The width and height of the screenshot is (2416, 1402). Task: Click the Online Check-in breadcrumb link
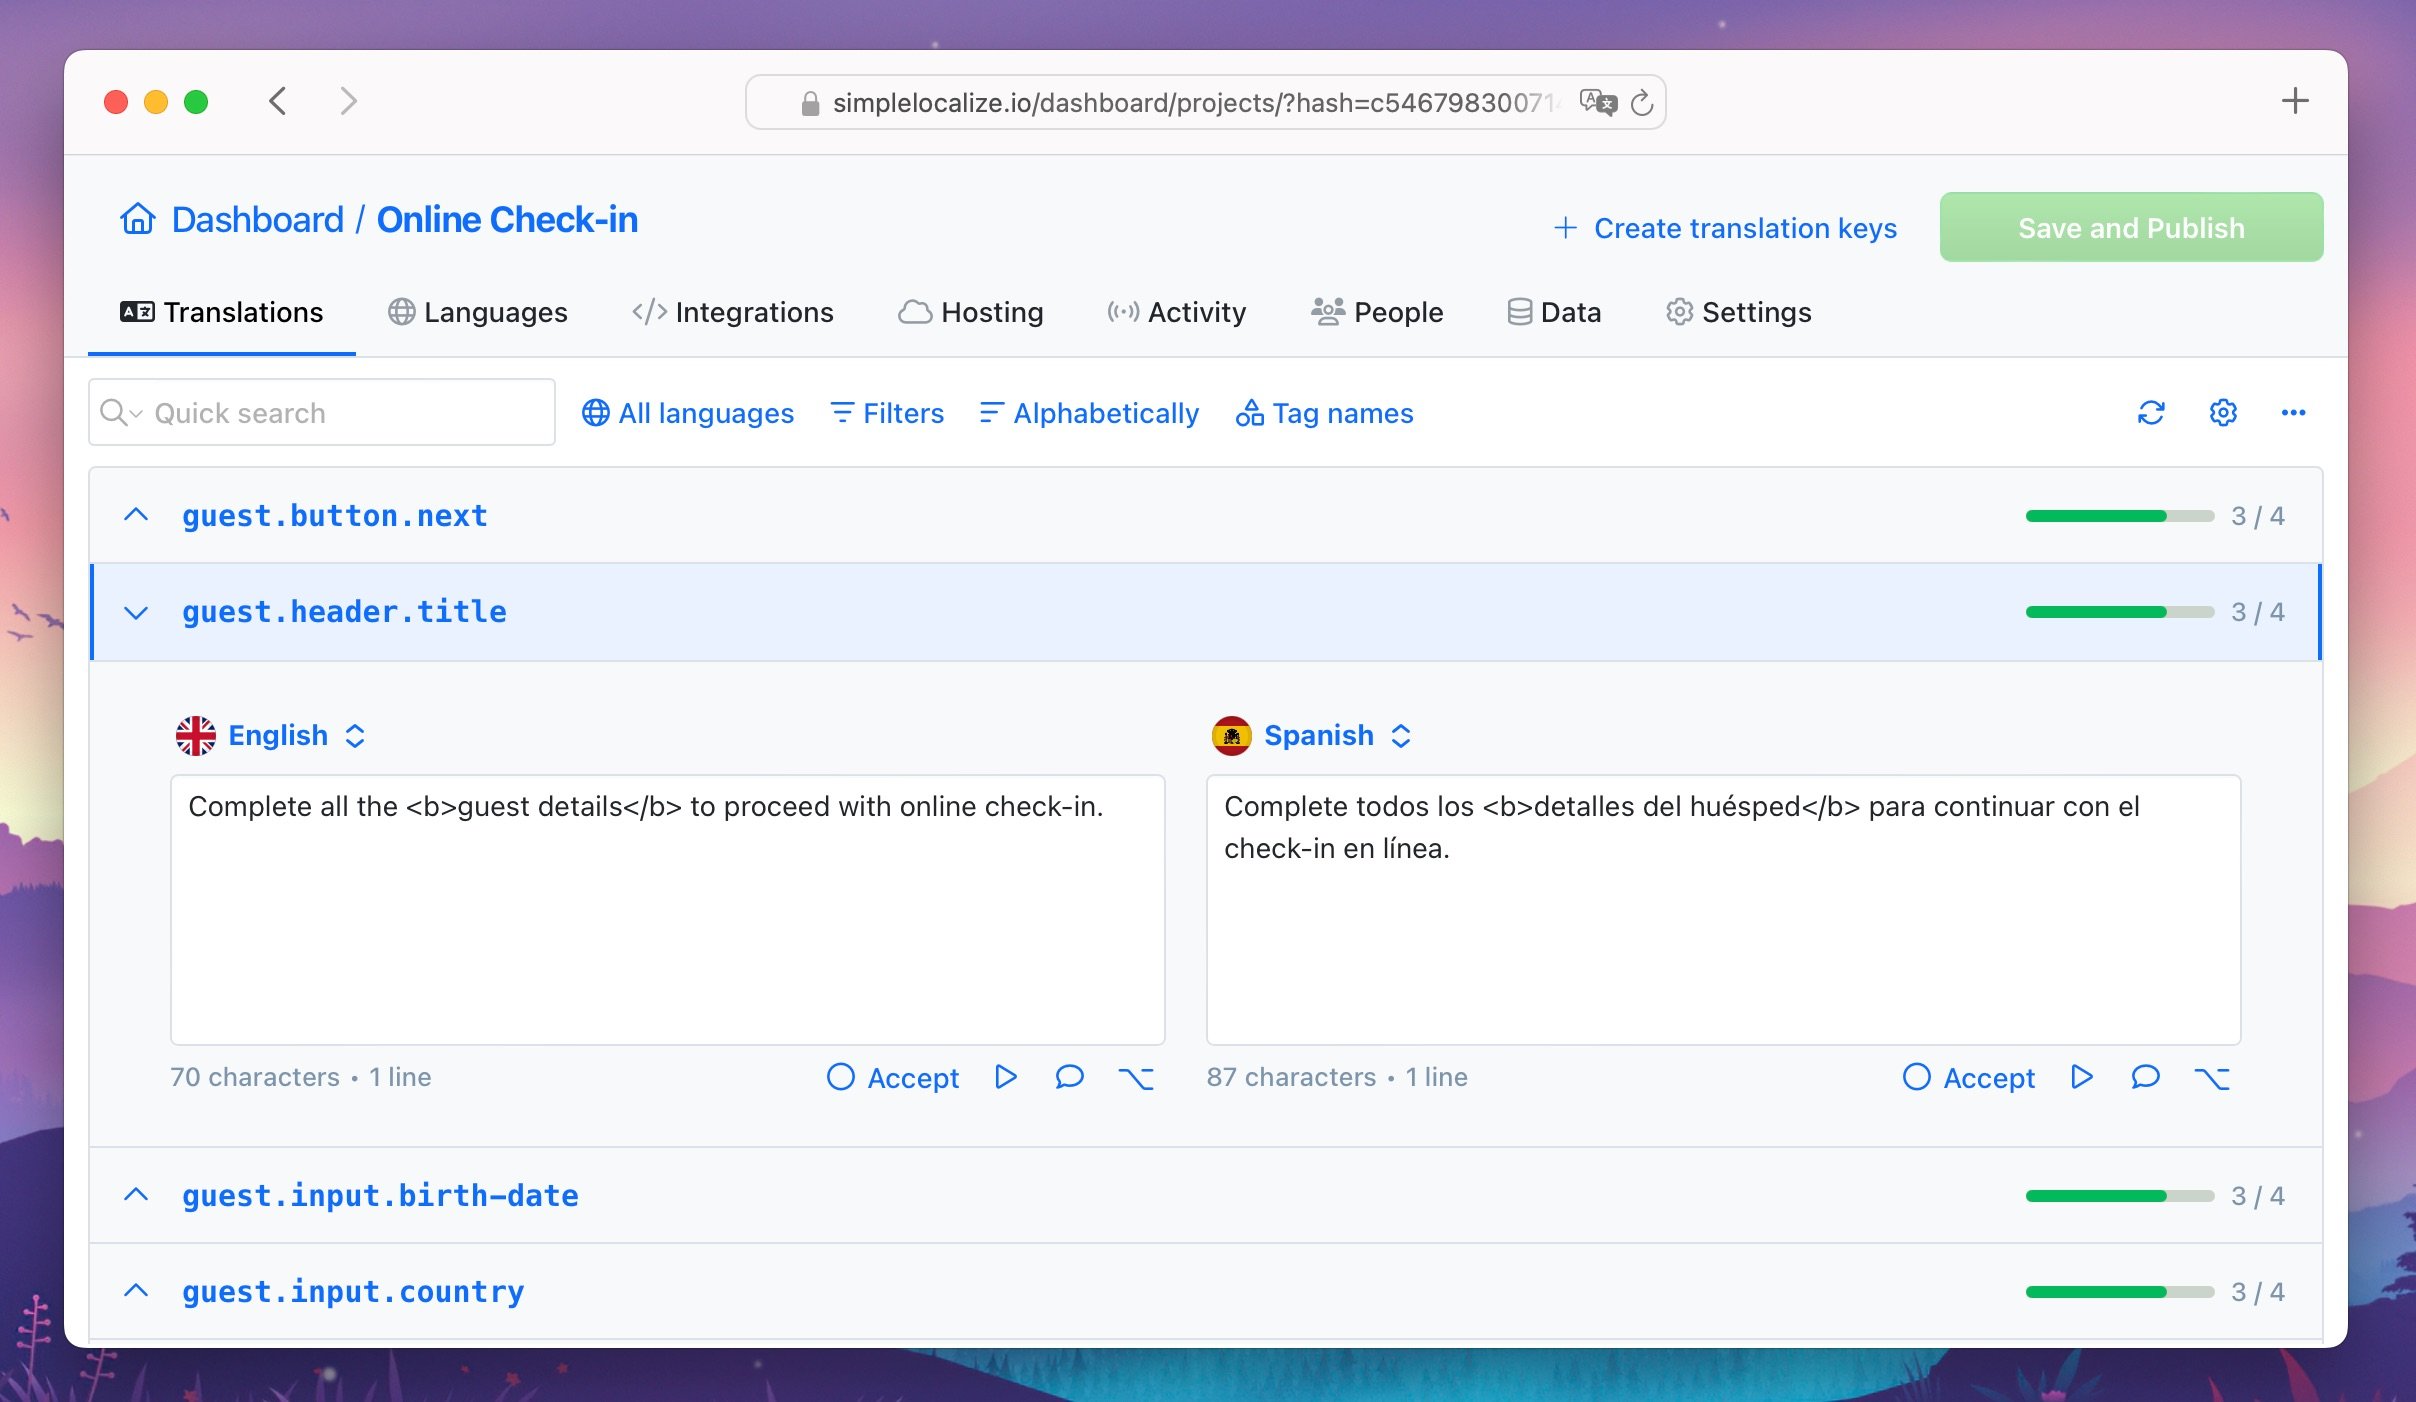507,219
